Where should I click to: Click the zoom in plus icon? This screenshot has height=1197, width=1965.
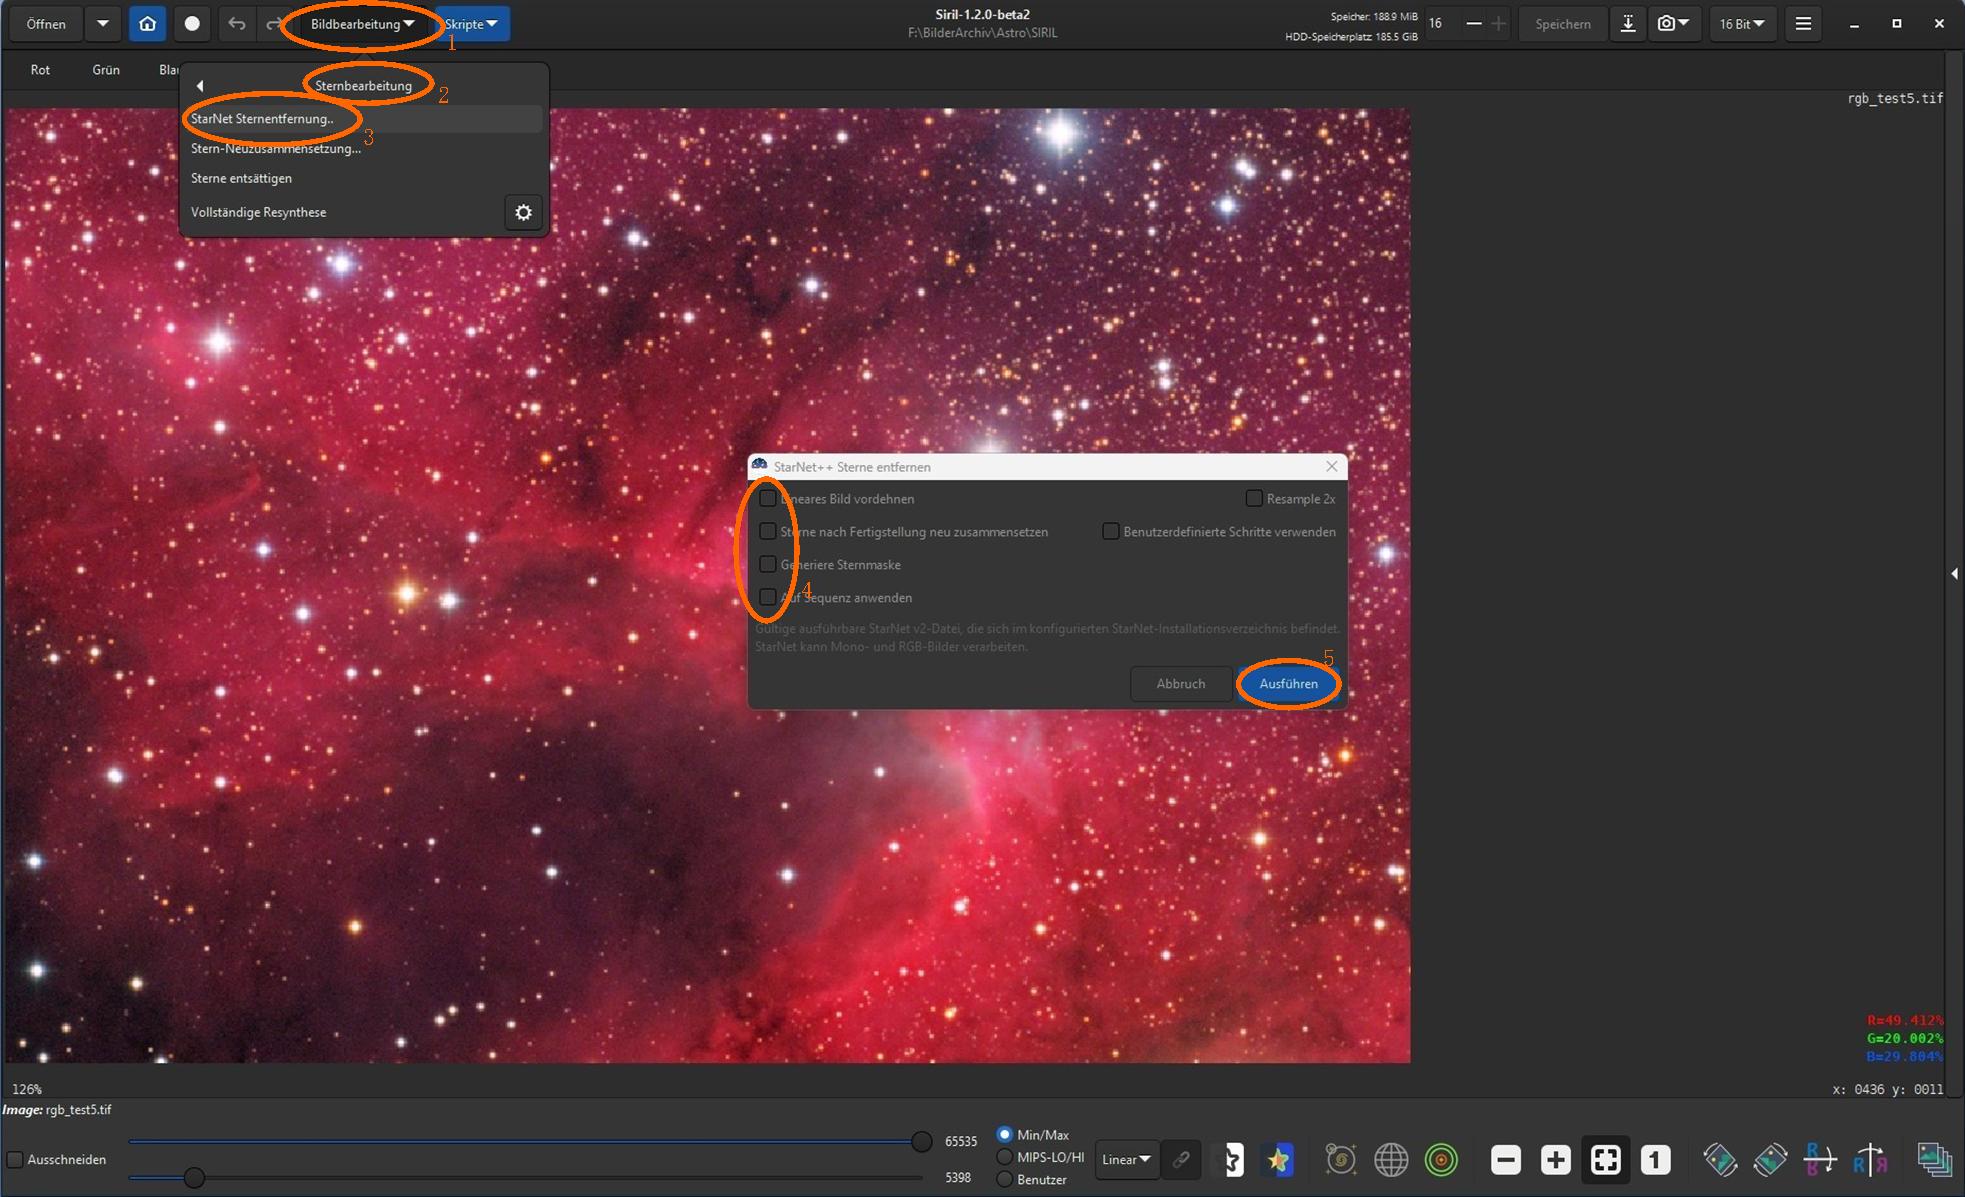click(1555, 1159)
